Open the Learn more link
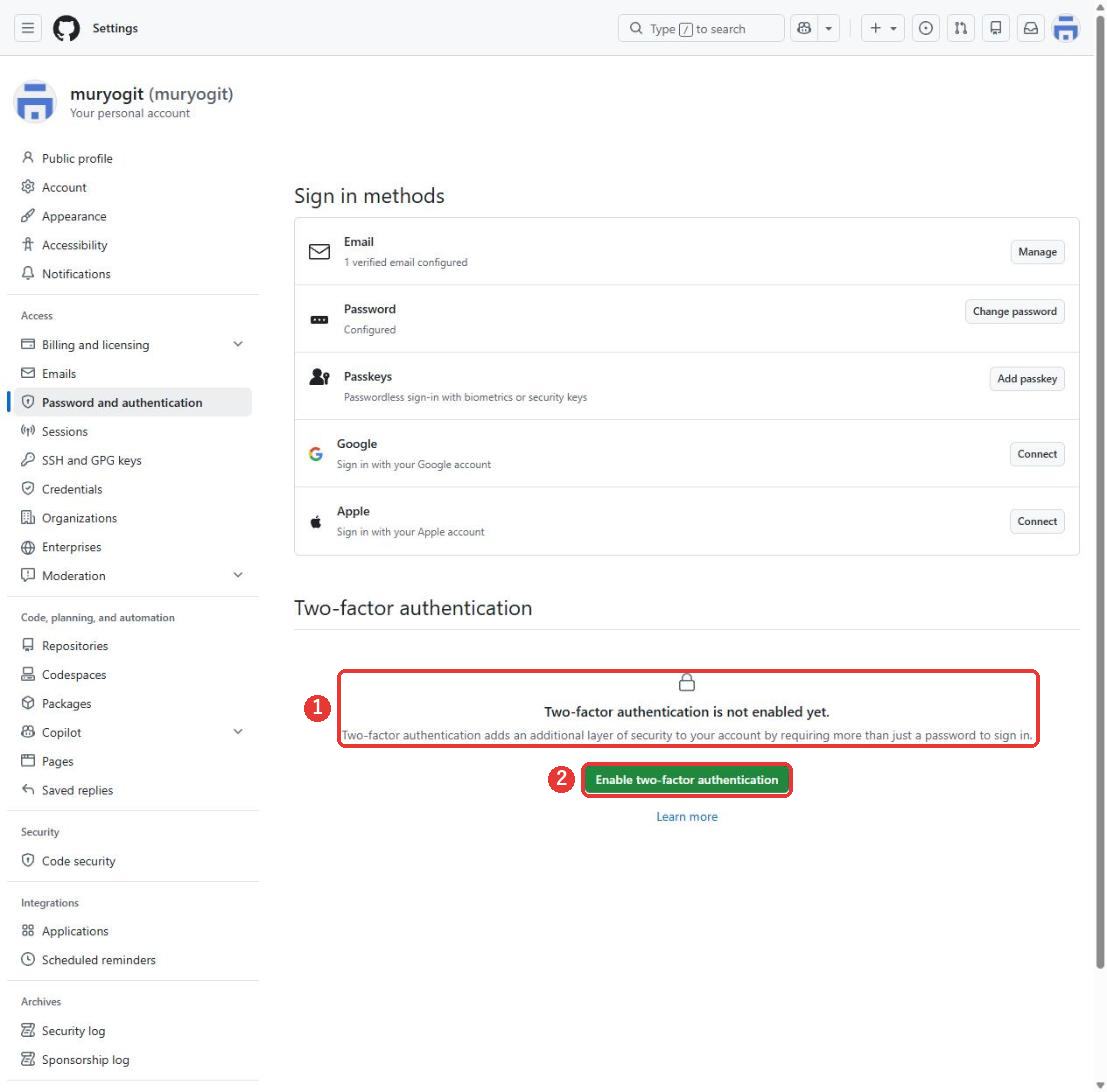The width and height of the screenshot is (1107, 1092). tap(686, 817)
